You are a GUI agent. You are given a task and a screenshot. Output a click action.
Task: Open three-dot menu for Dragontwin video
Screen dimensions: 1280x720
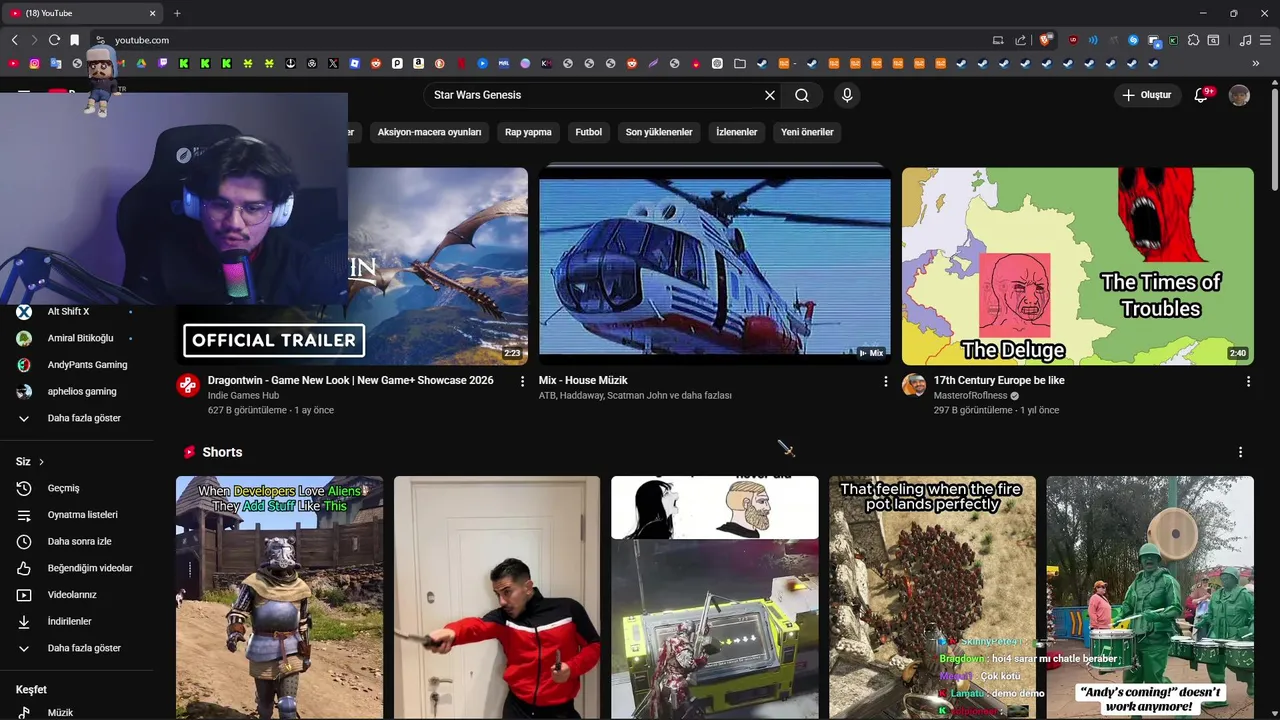pyautogui.click(x=522, y=381)
